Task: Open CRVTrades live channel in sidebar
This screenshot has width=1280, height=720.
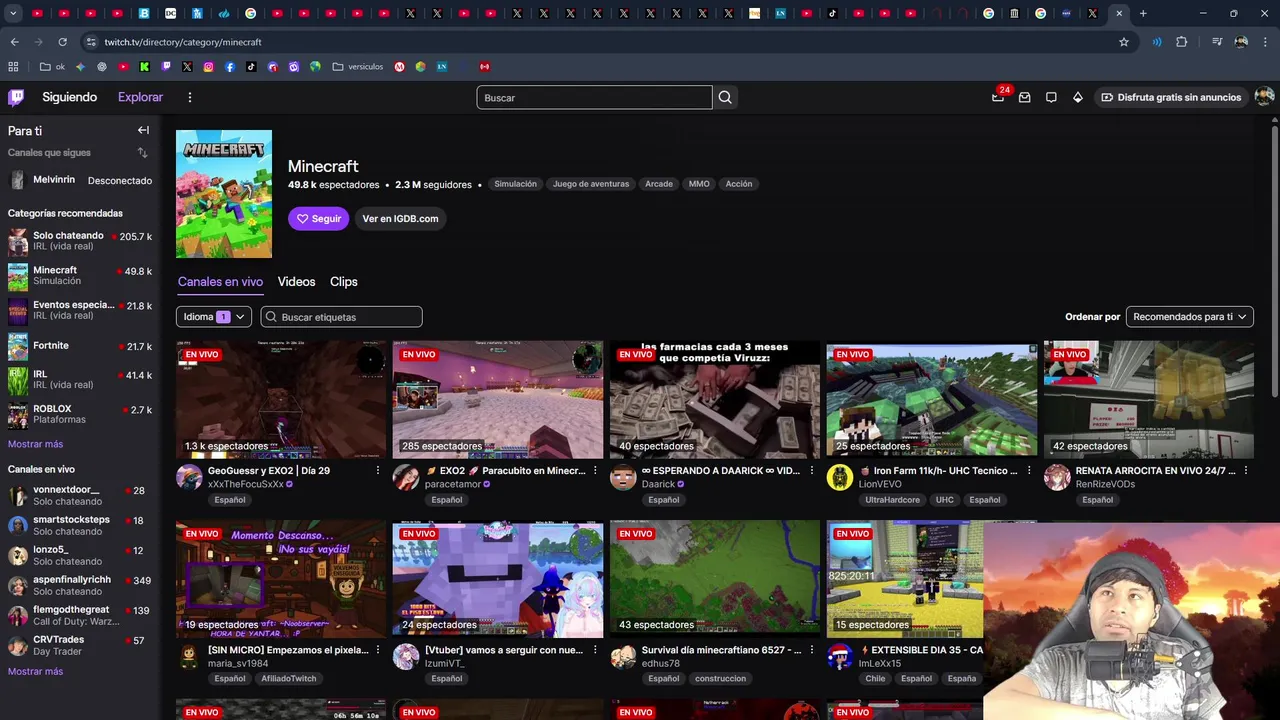Action: tap(80, 645)
